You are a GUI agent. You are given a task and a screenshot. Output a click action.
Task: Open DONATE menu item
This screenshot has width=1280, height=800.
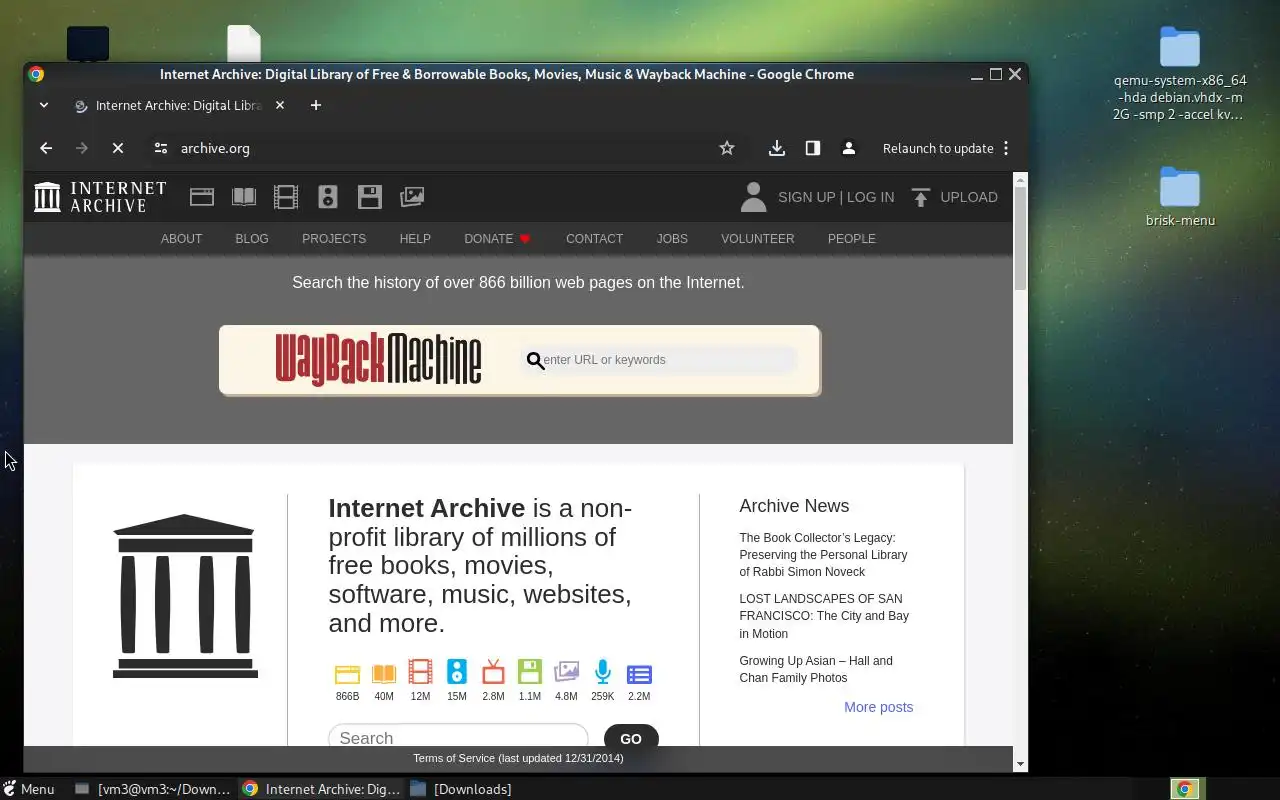(497, 239)
